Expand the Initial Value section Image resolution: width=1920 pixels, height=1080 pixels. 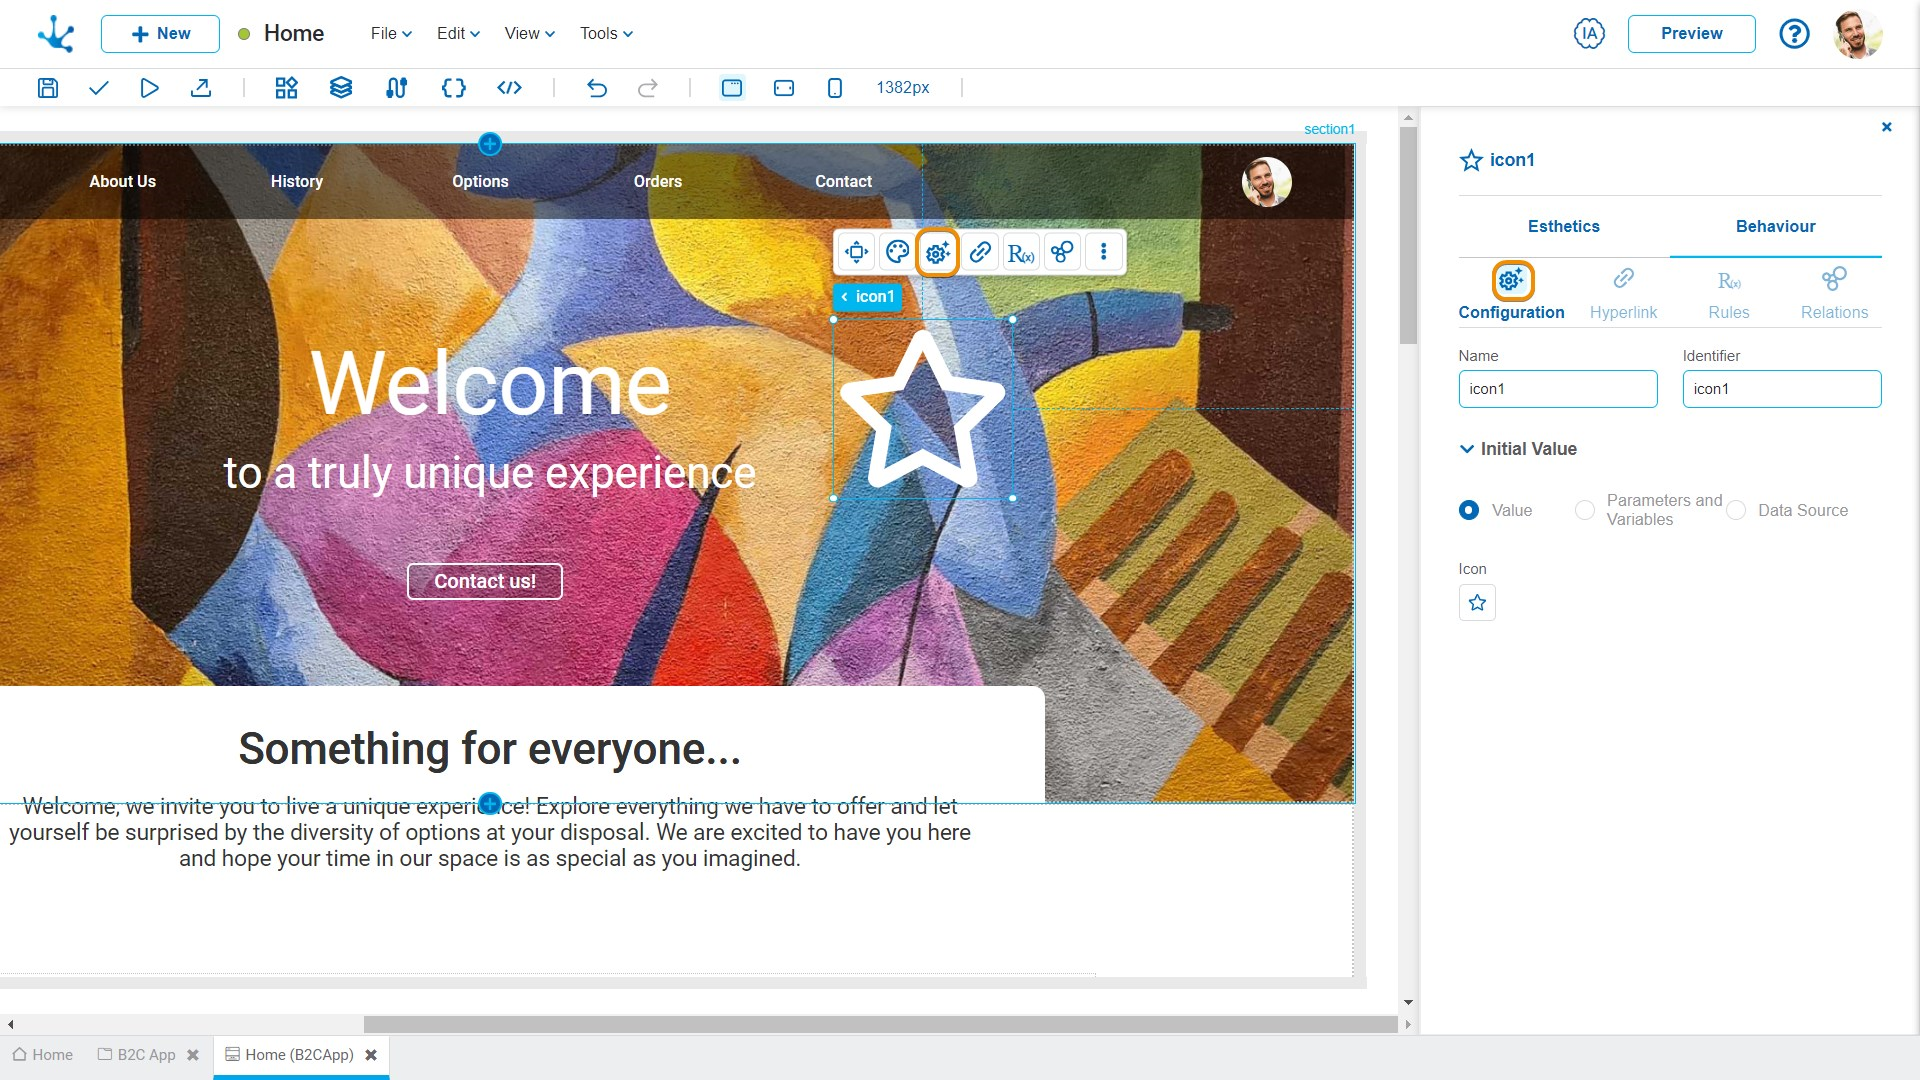click(x=1466, y=448)
